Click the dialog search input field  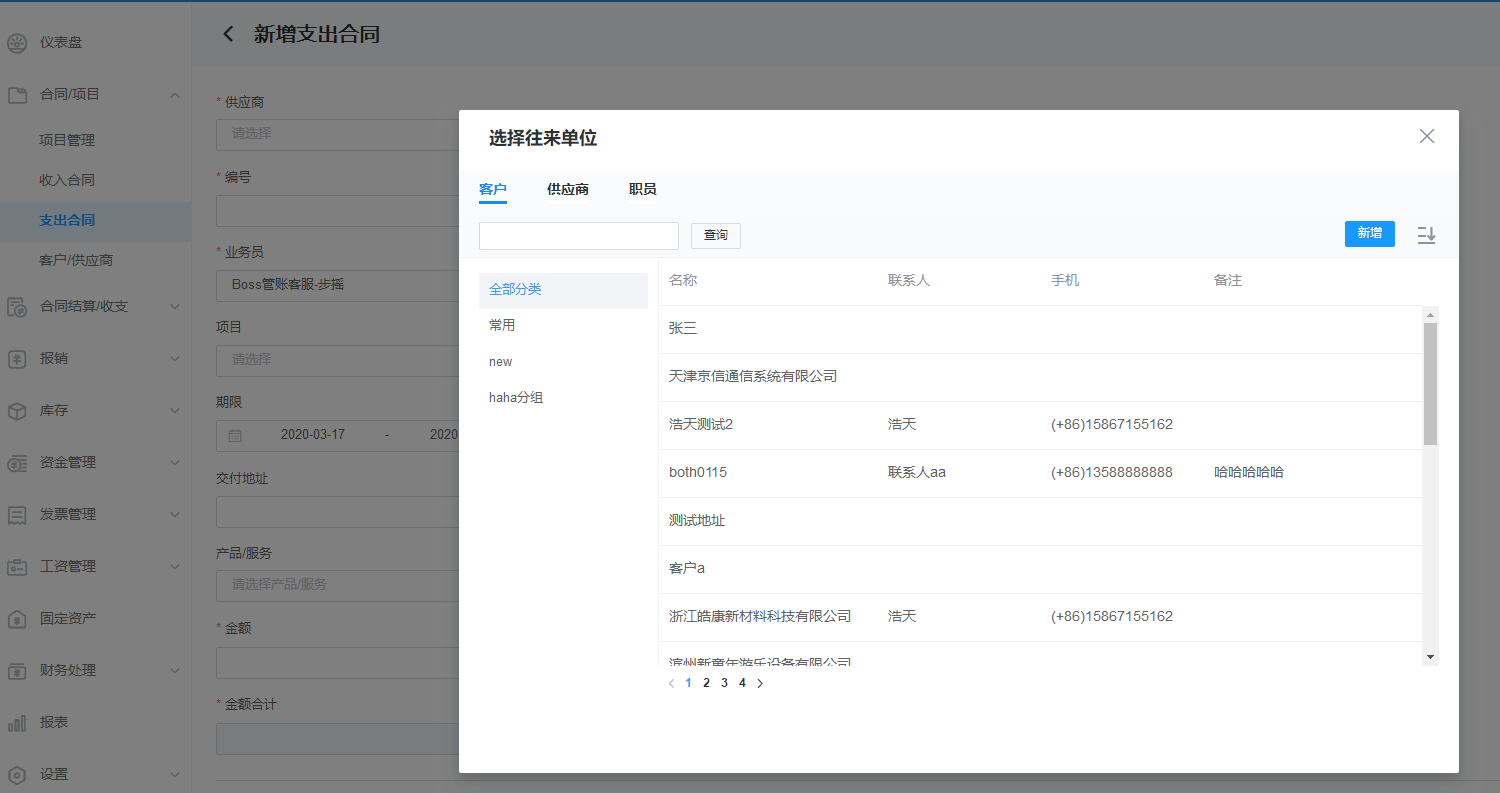(579, 236)
